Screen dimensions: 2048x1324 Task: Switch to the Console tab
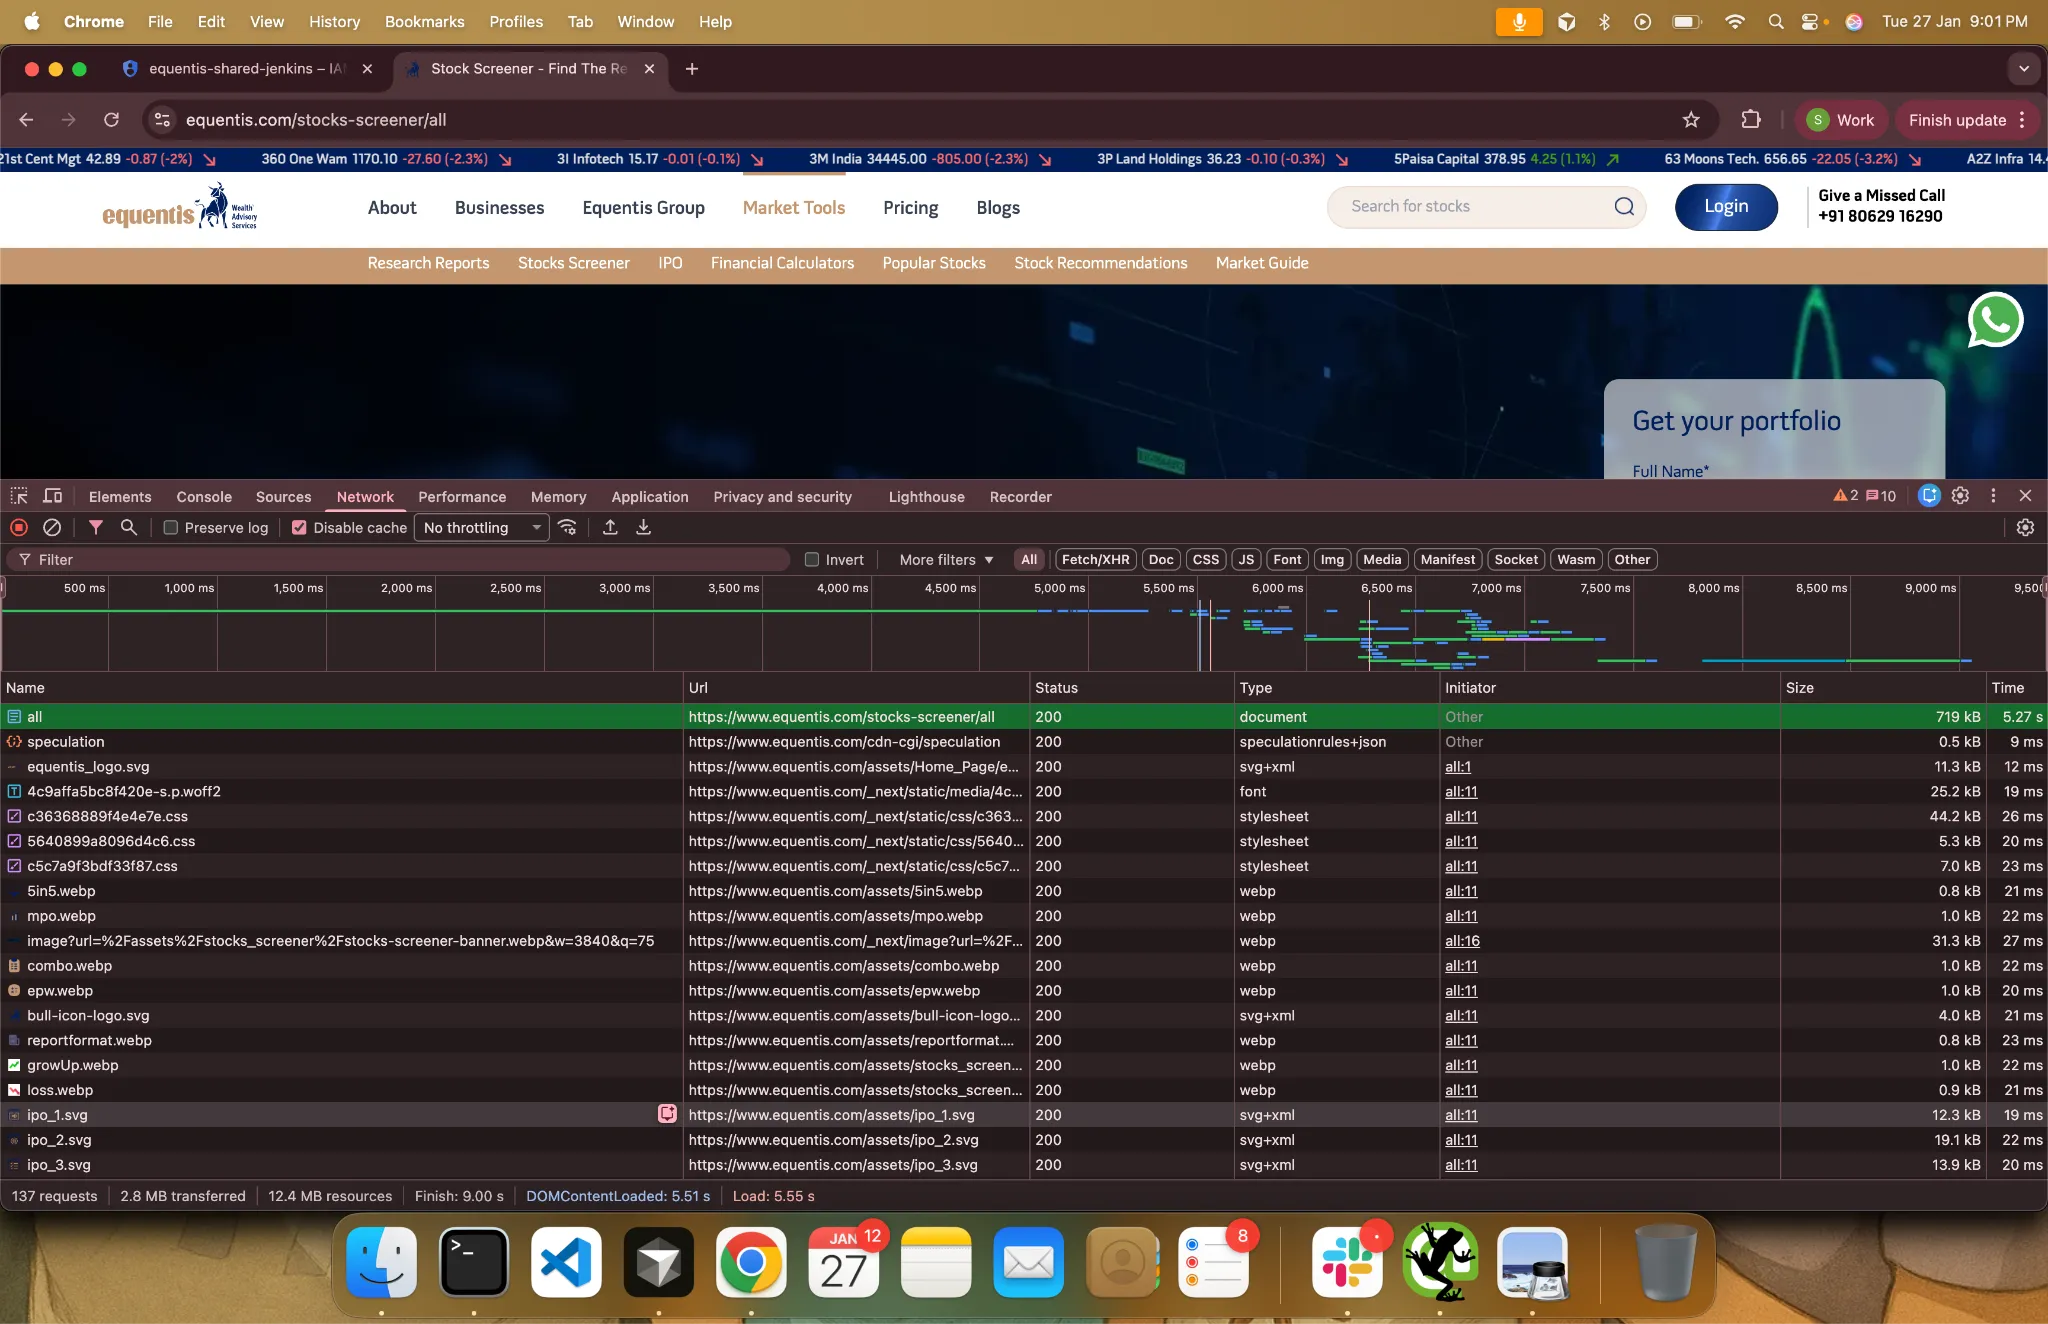(x=204, y=497)
